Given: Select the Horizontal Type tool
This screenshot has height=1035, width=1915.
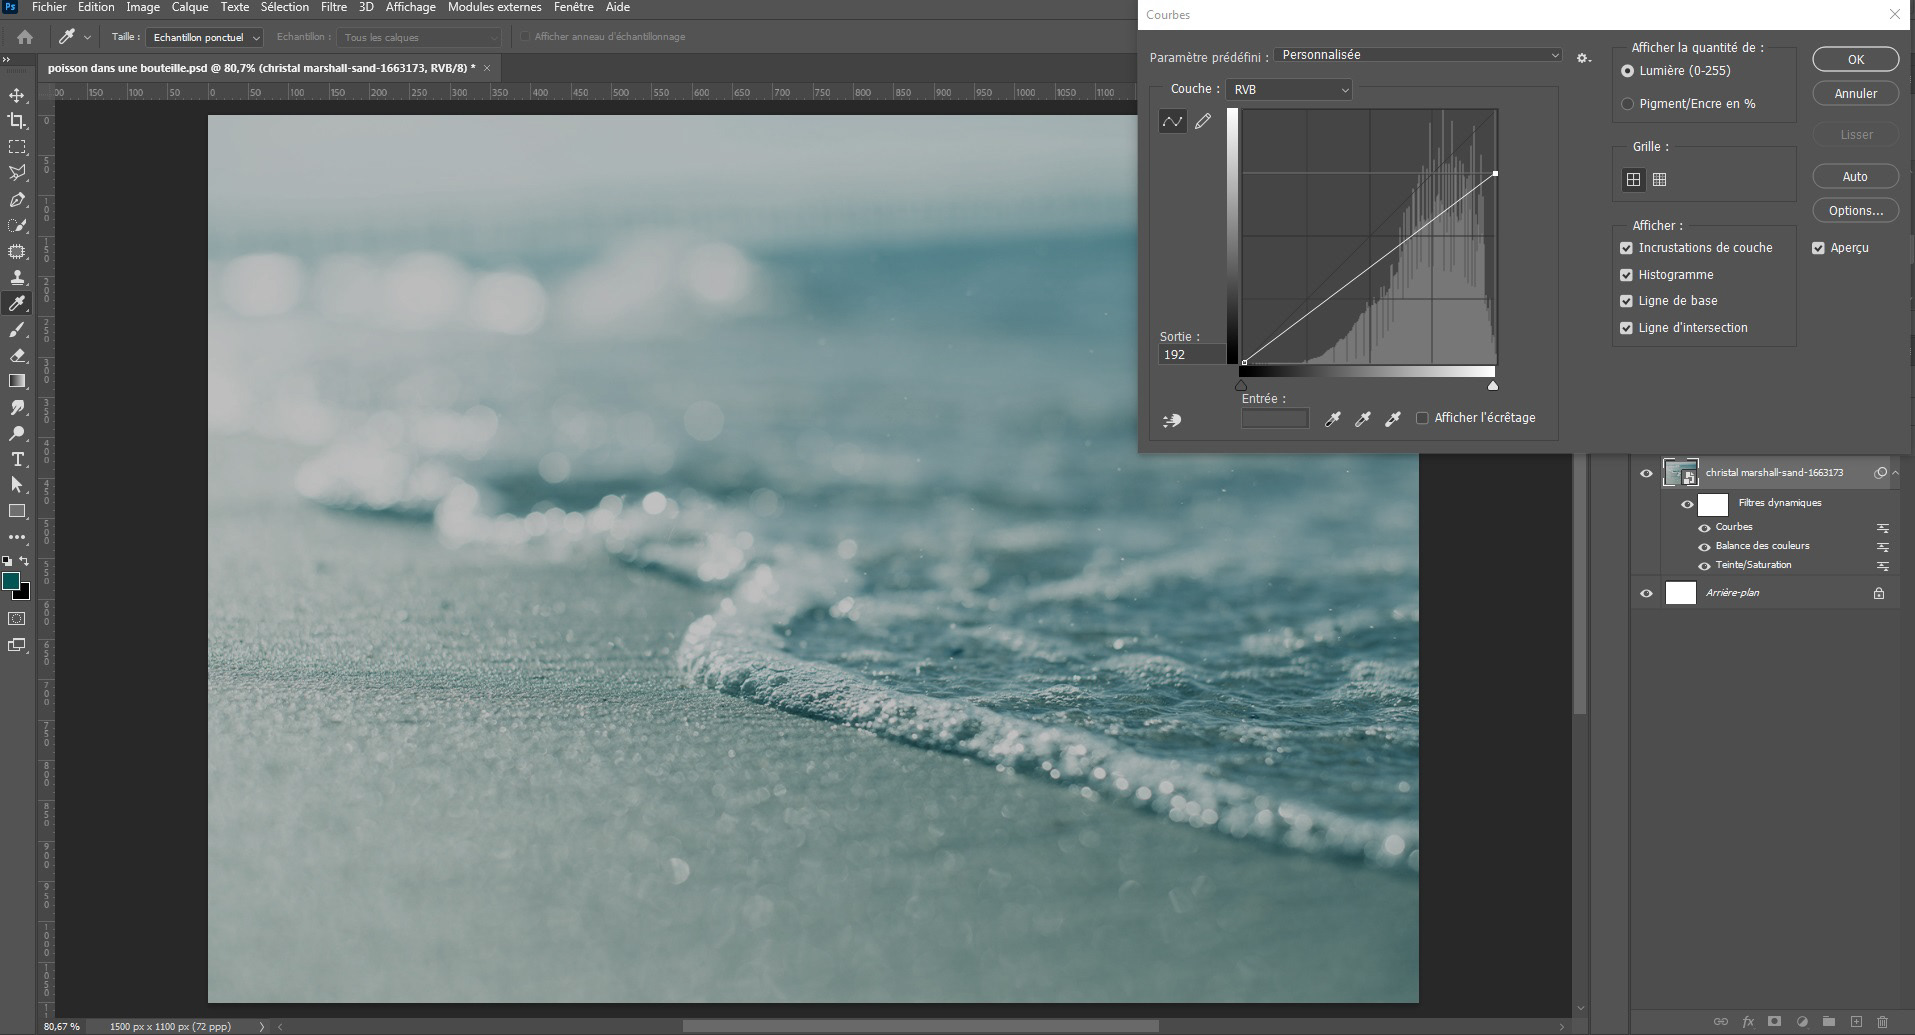Looking at the screenshot, I should [17, 459].
